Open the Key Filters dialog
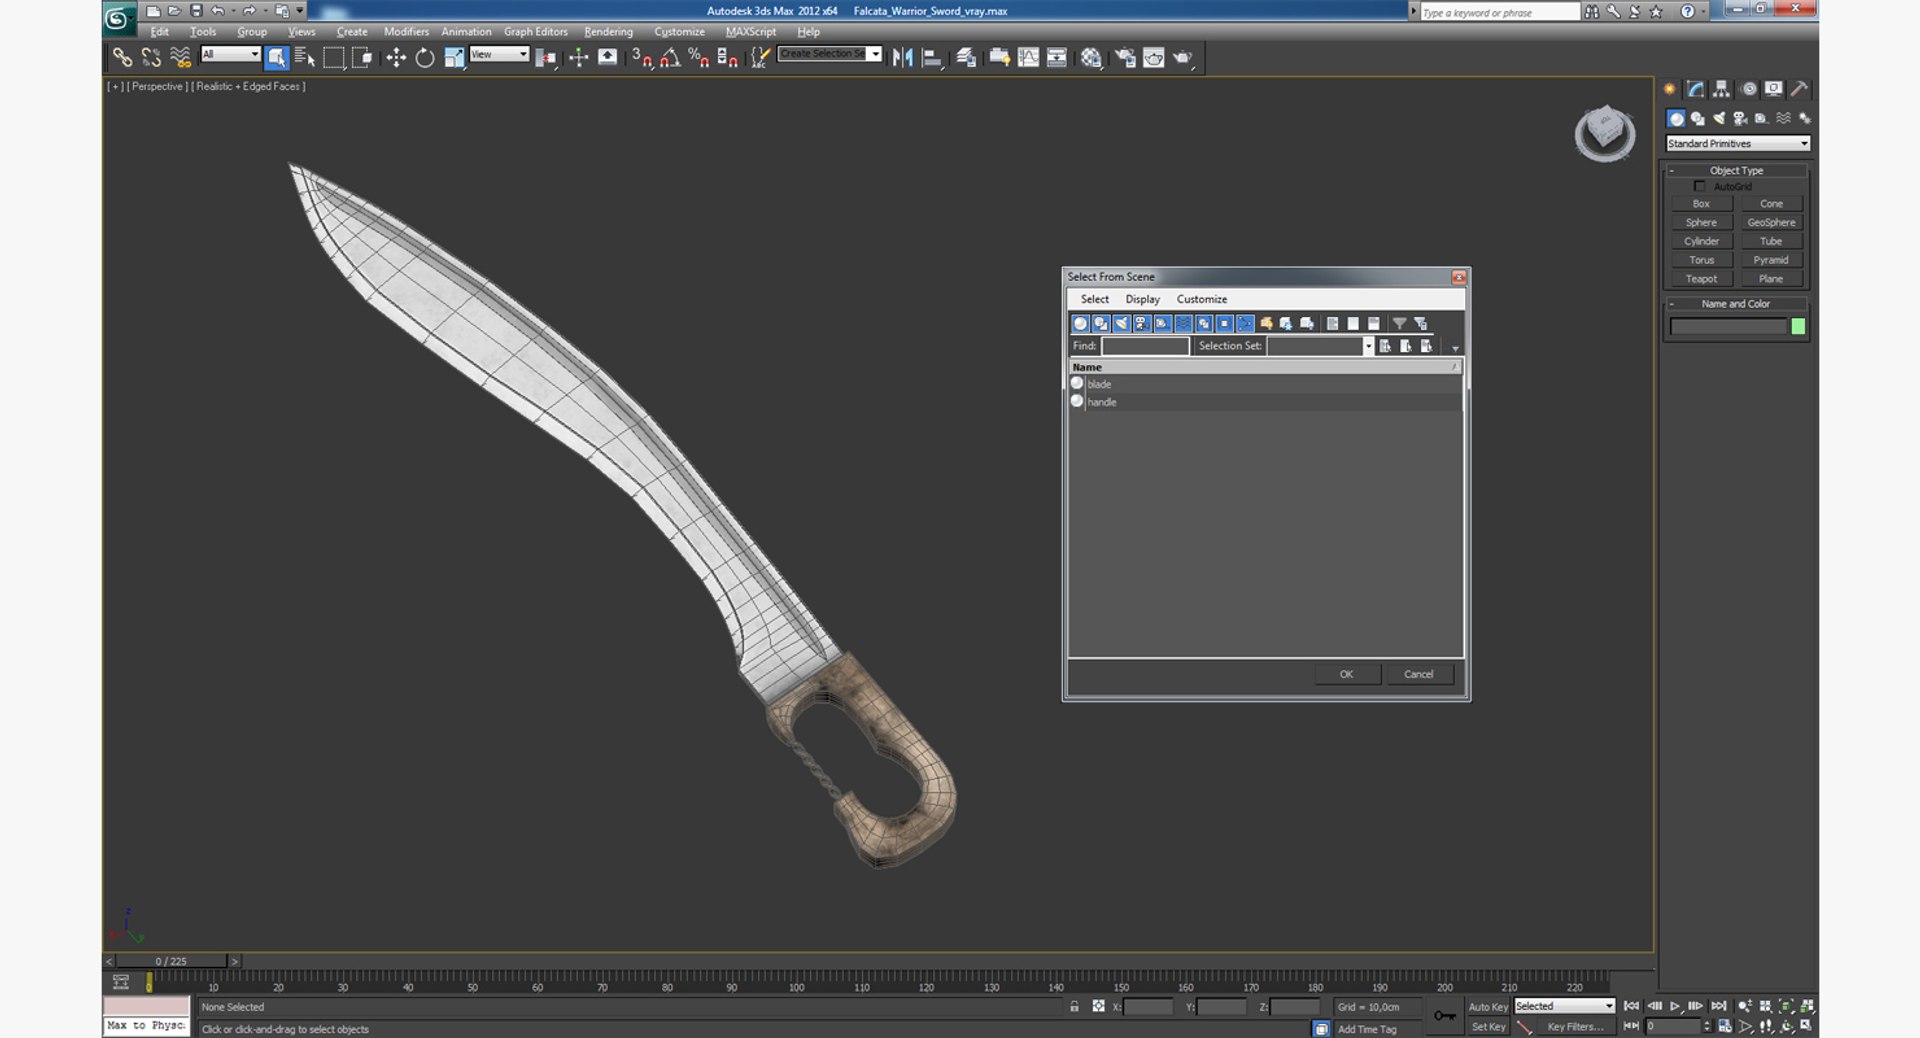The height and width of the screenshot is (1038, 1920). (x=1575, y=1027)
